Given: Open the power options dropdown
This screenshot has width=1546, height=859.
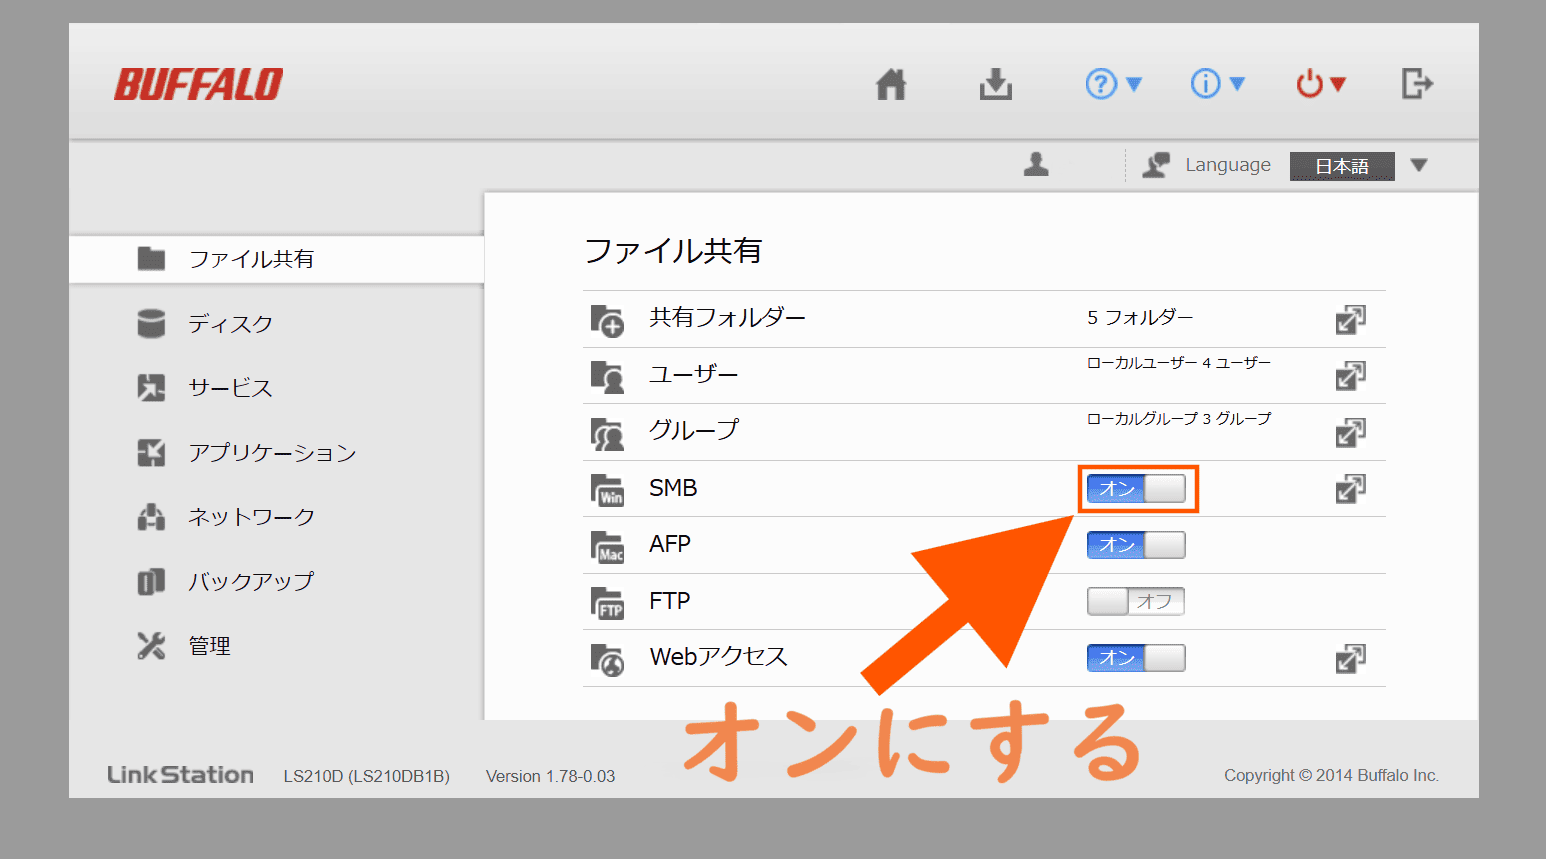Looking at the screenshot, I should (1321, 84).
